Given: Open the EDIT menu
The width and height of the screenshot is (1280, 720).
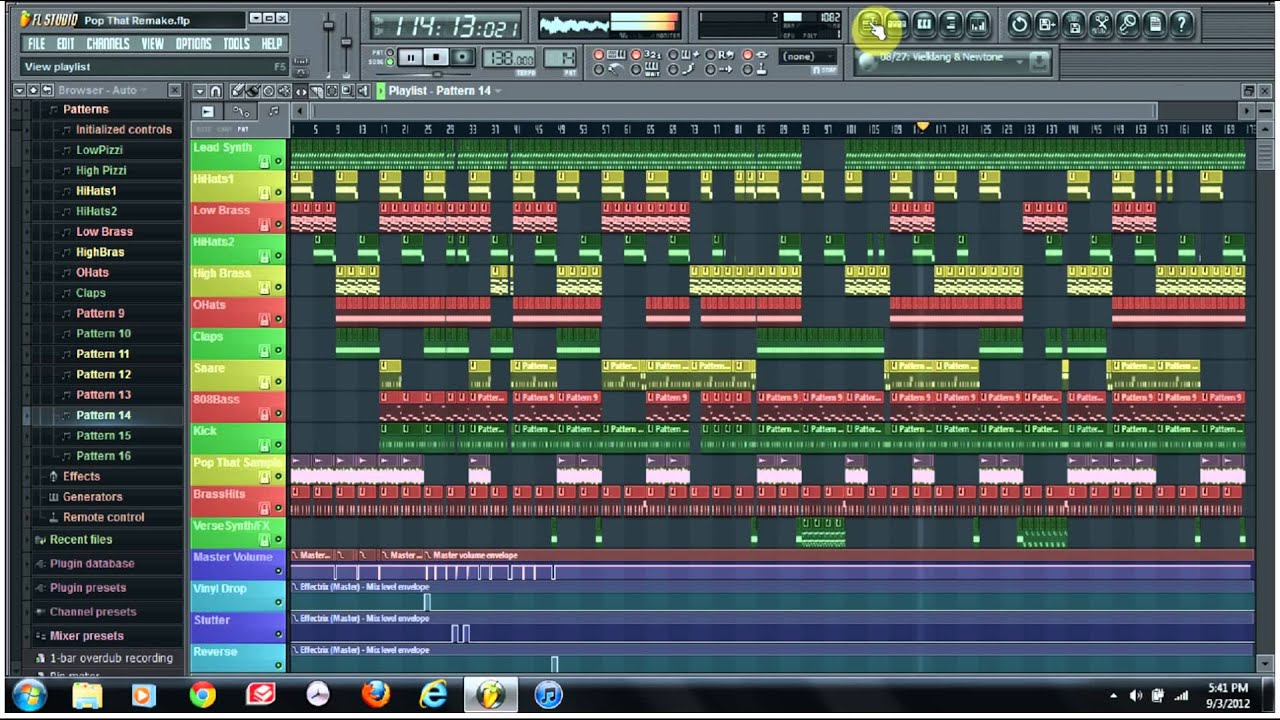Looking at the screenshot, I should [x=66, y=44].
